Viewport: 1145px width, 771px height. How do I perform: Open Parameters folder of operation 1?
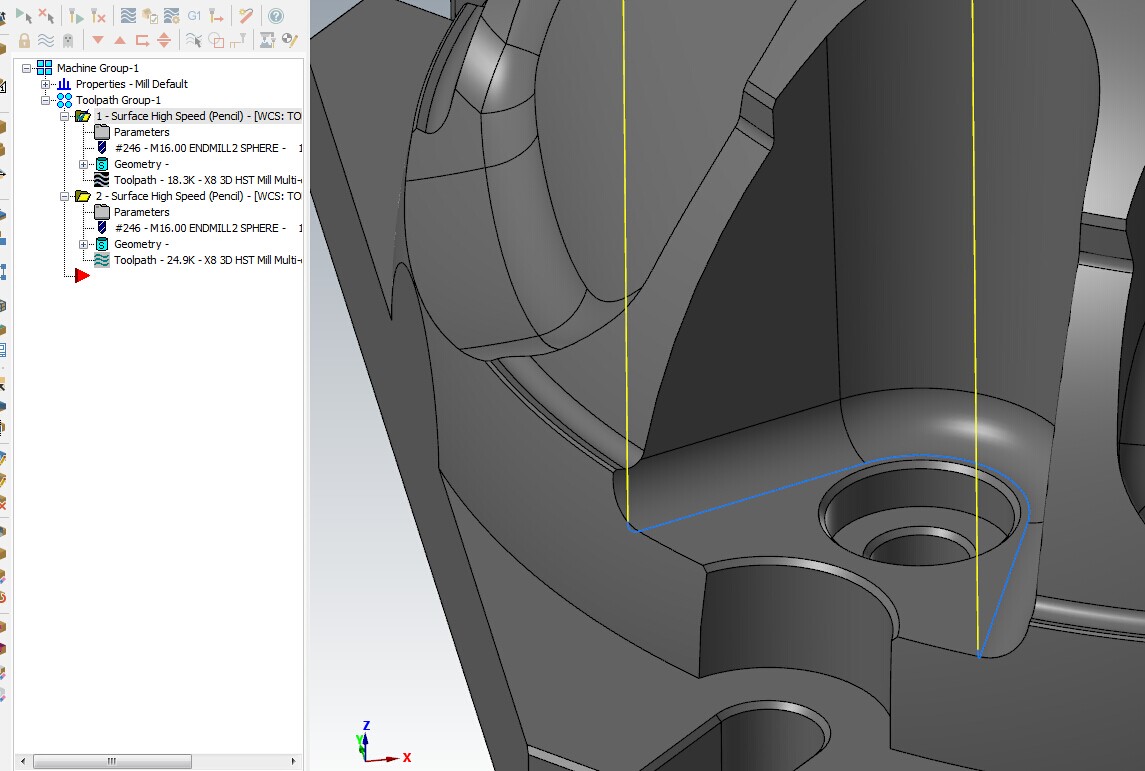point(102,132)
